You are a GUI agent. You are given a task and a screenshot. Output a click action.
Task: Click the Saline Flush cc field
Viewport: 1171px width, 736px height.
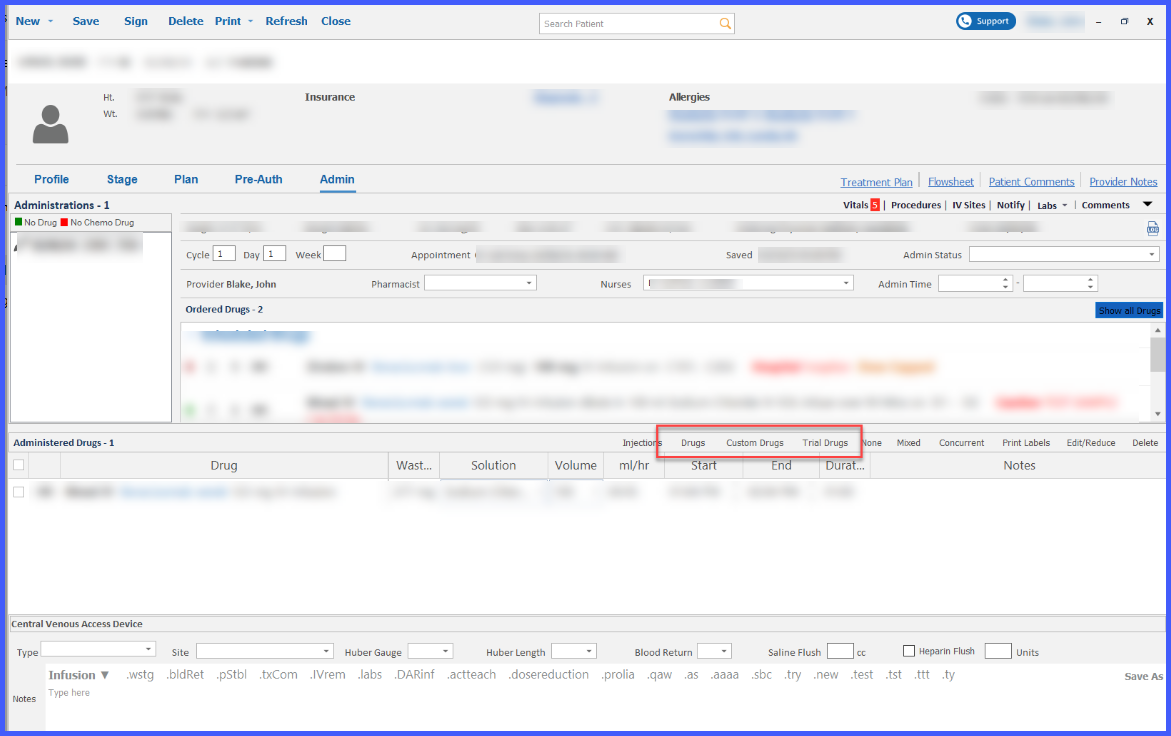click(x=840, y=651)
